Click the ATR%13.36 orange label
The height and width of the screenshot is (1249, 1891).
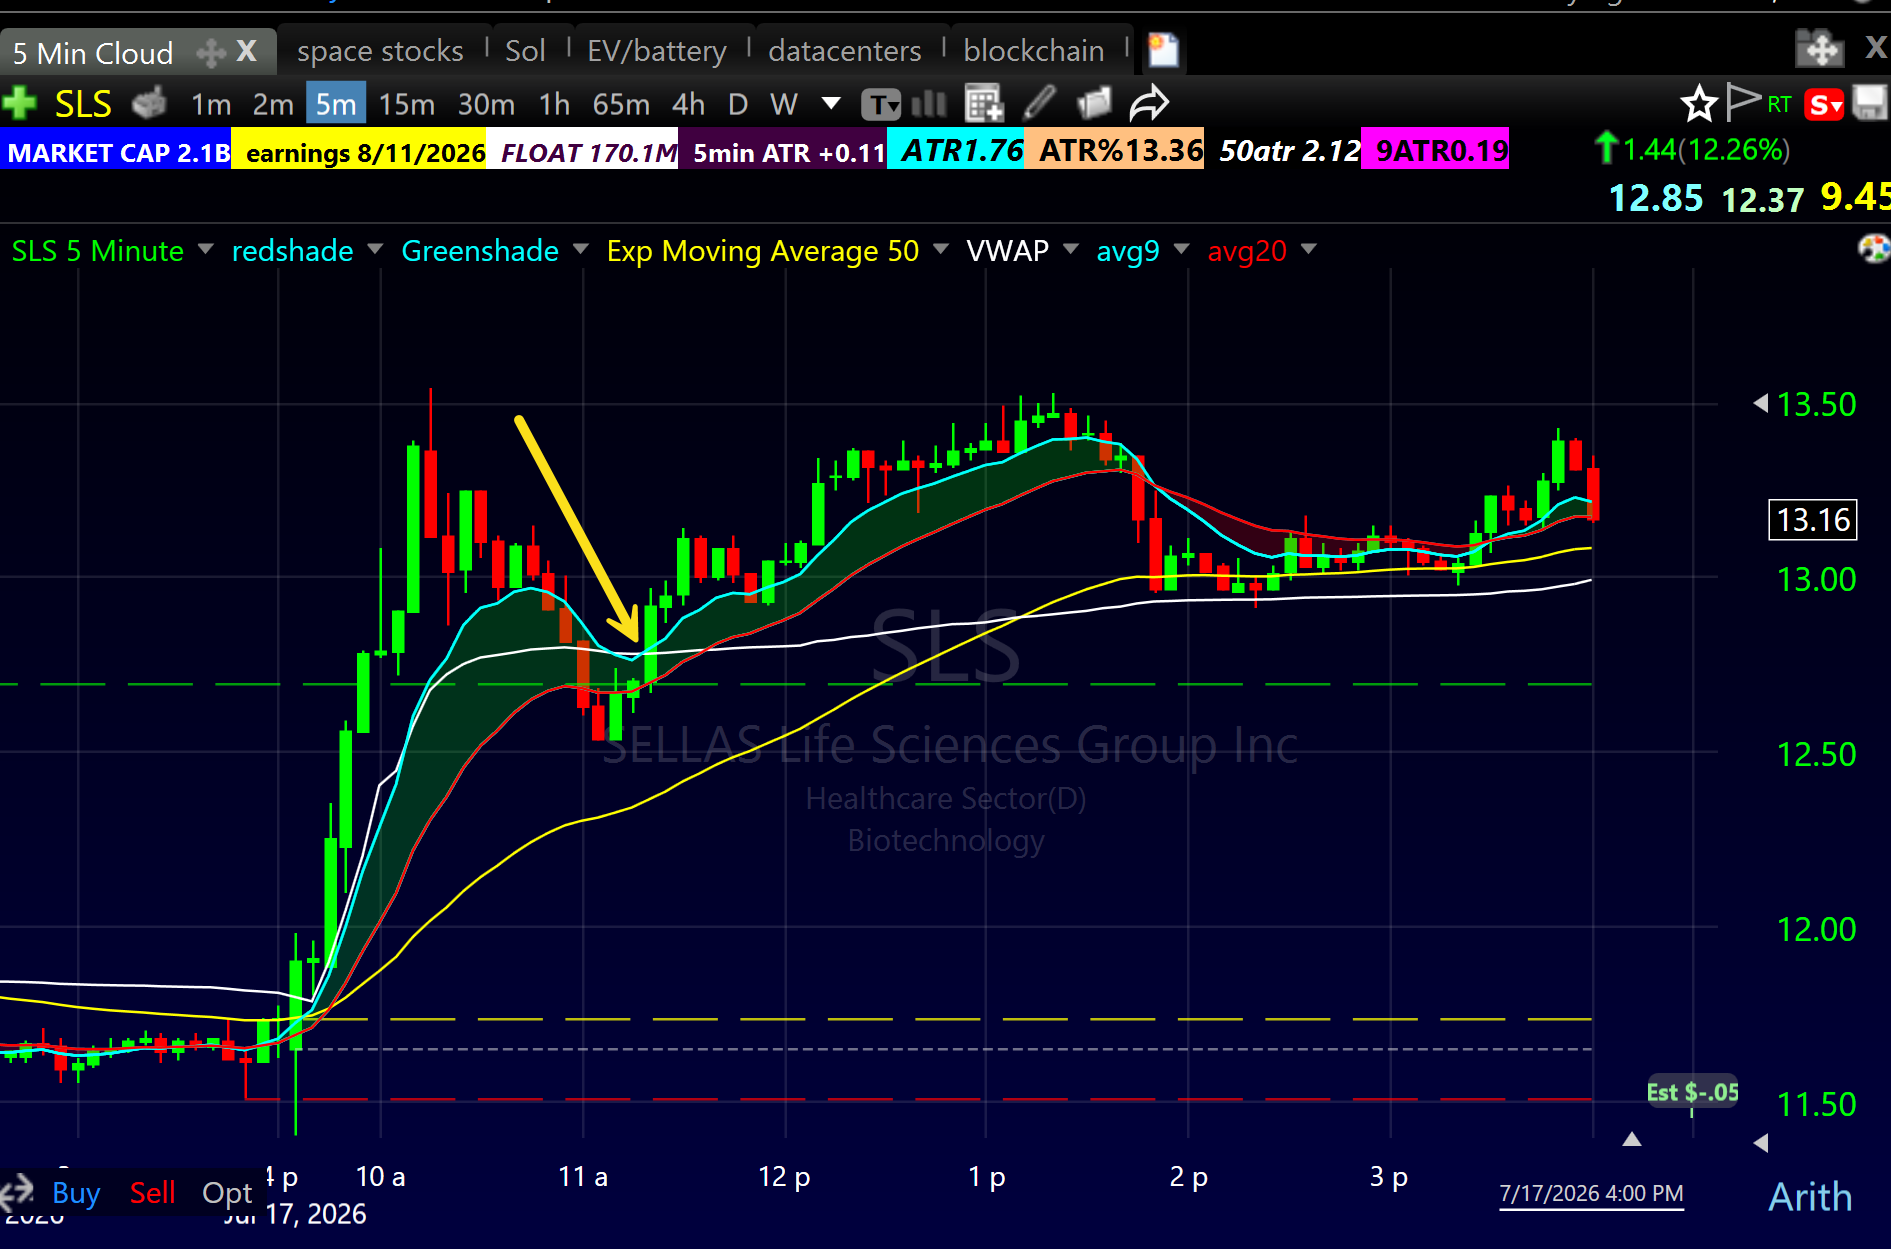1115,150
